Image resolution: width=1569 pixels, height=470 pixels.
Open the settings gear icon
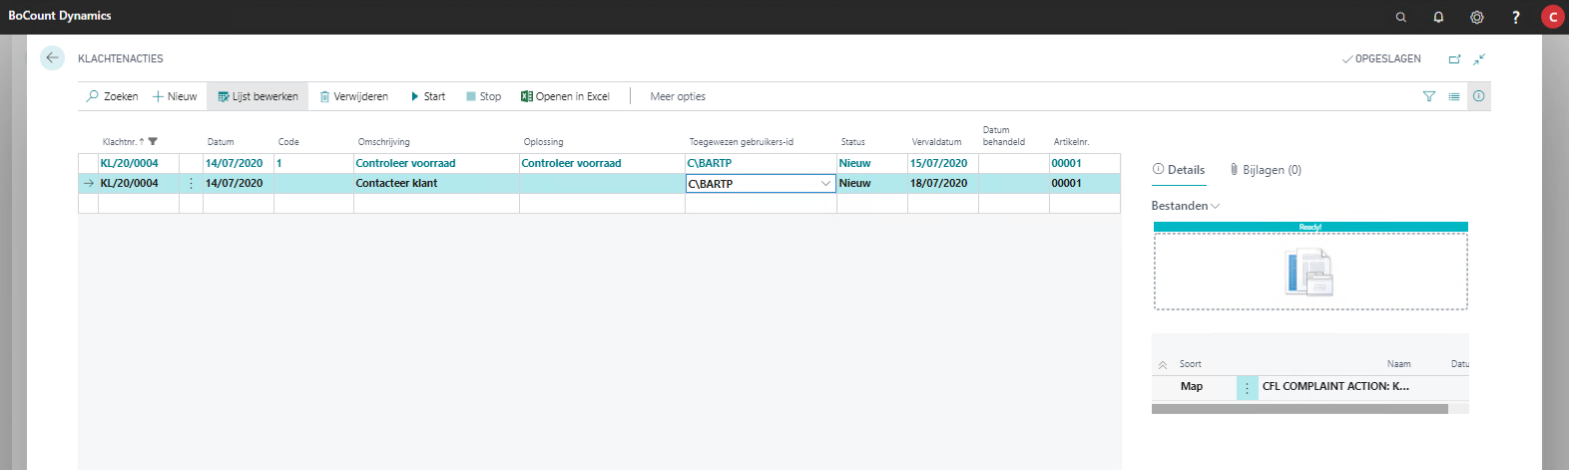[1476, 17]
